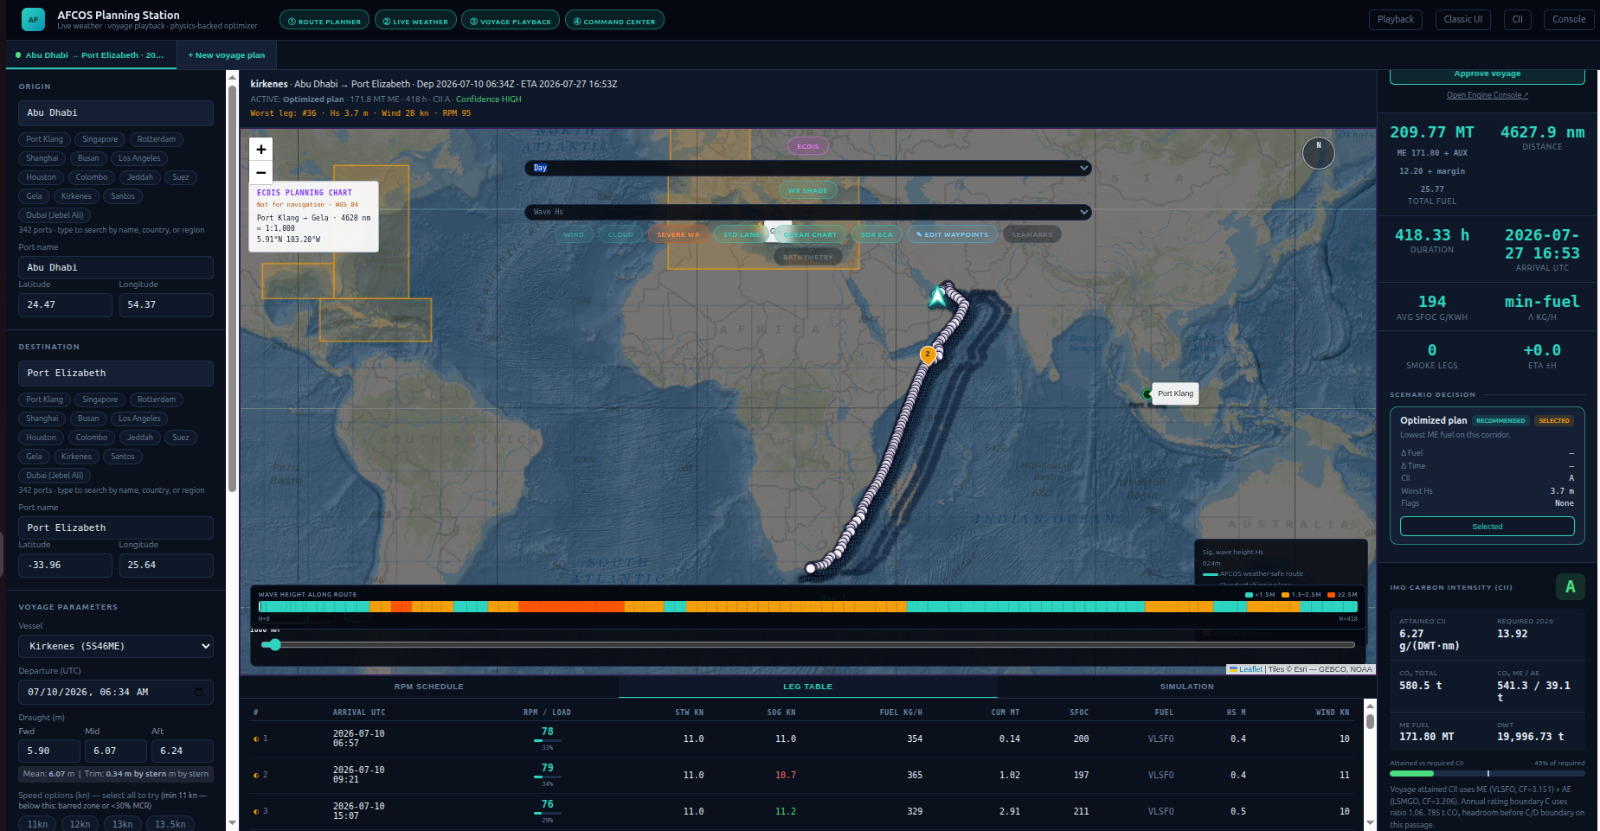The image size is (1600, 831).
Task: Open Live Weather view
Action: click(x=416, y=20)
